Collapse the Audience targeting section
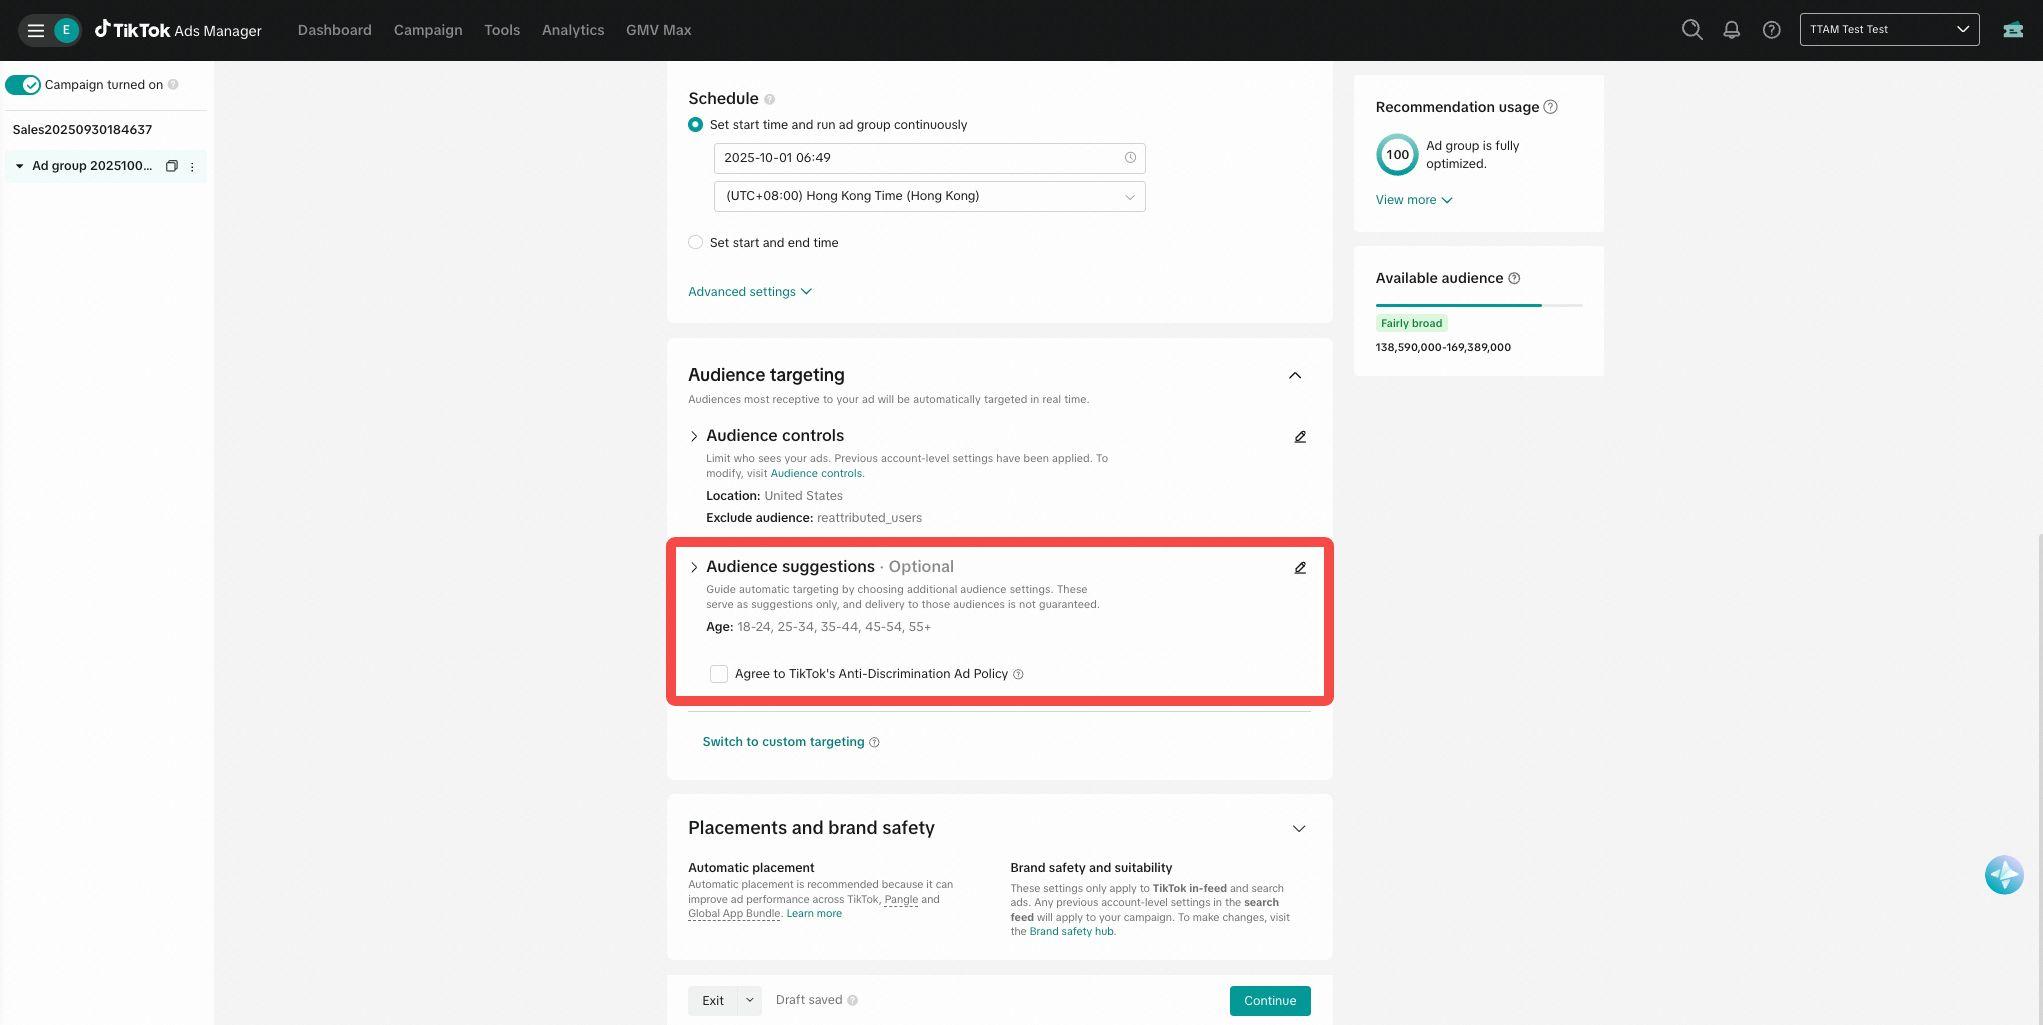Viewport: 2043px width, 1025px height. 1294,376
